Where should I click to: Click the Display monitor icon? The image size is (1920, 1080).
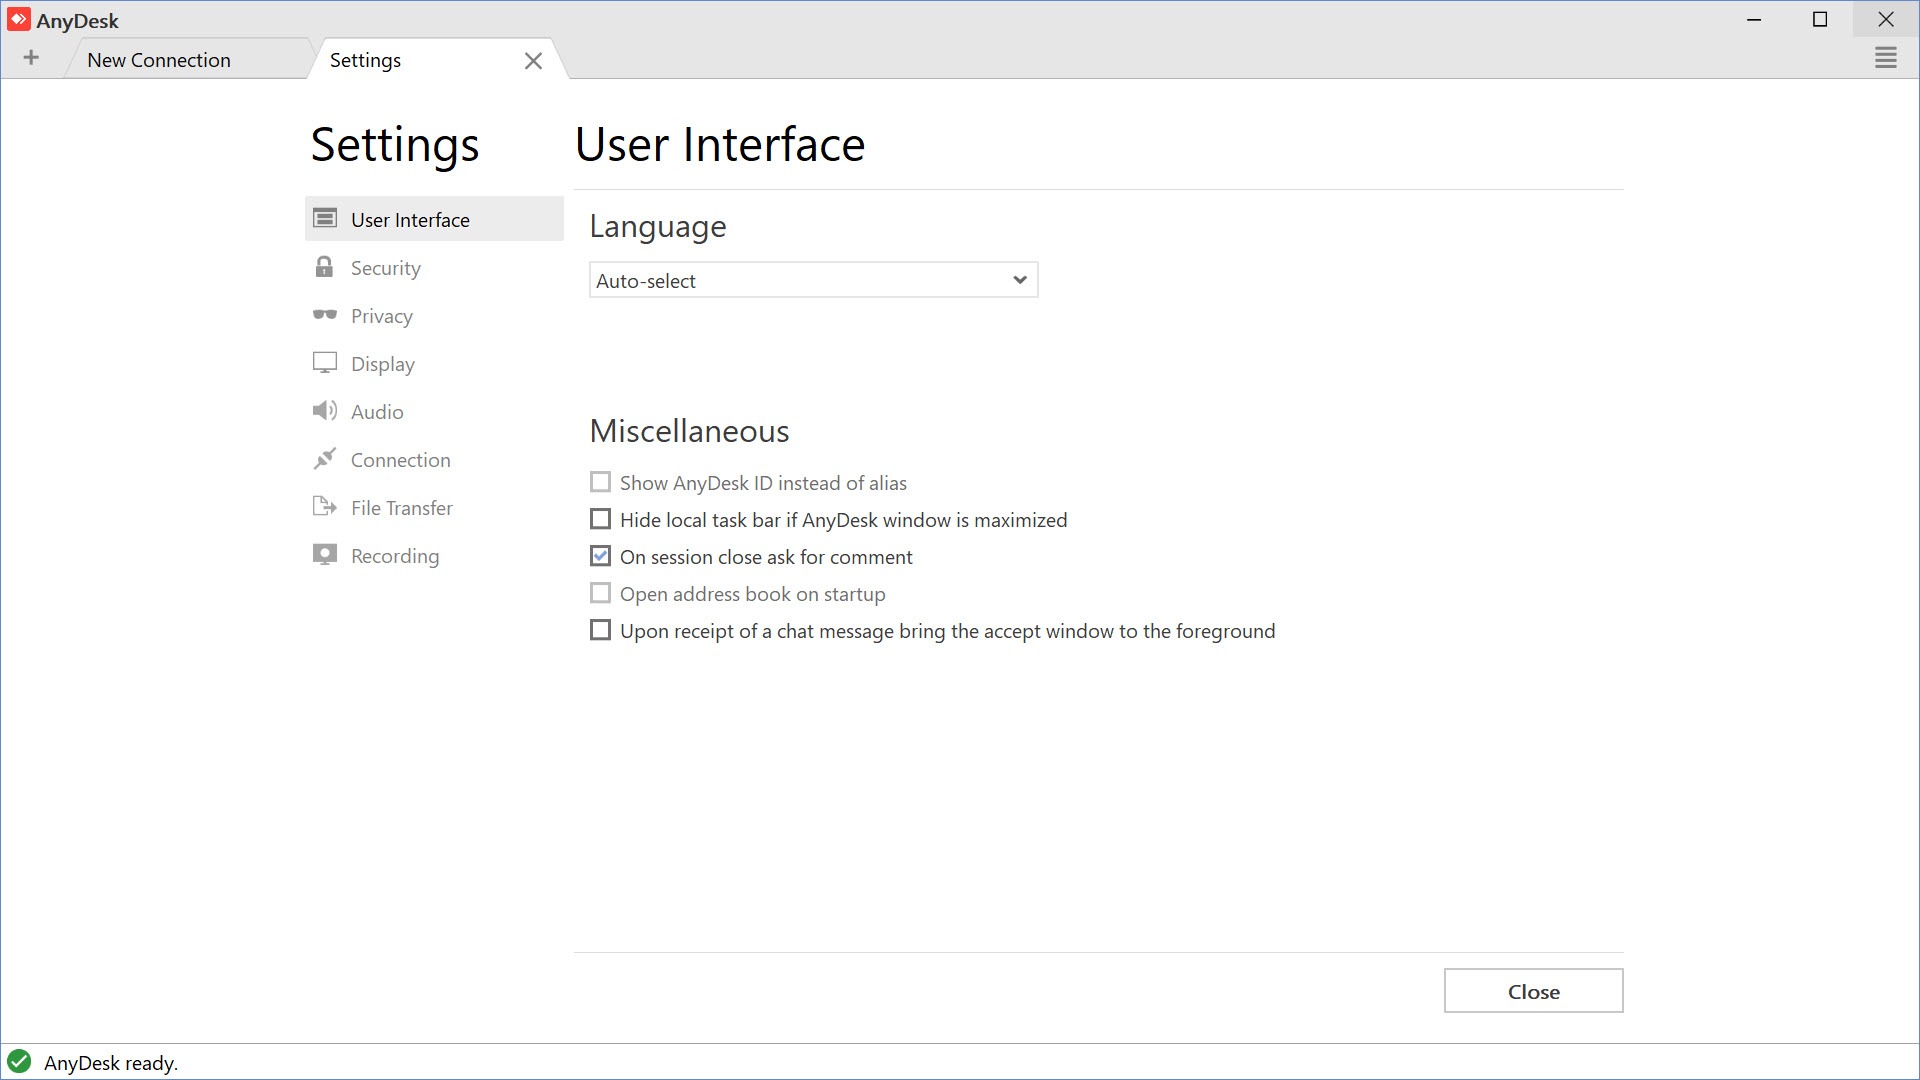tap(324, 363)
